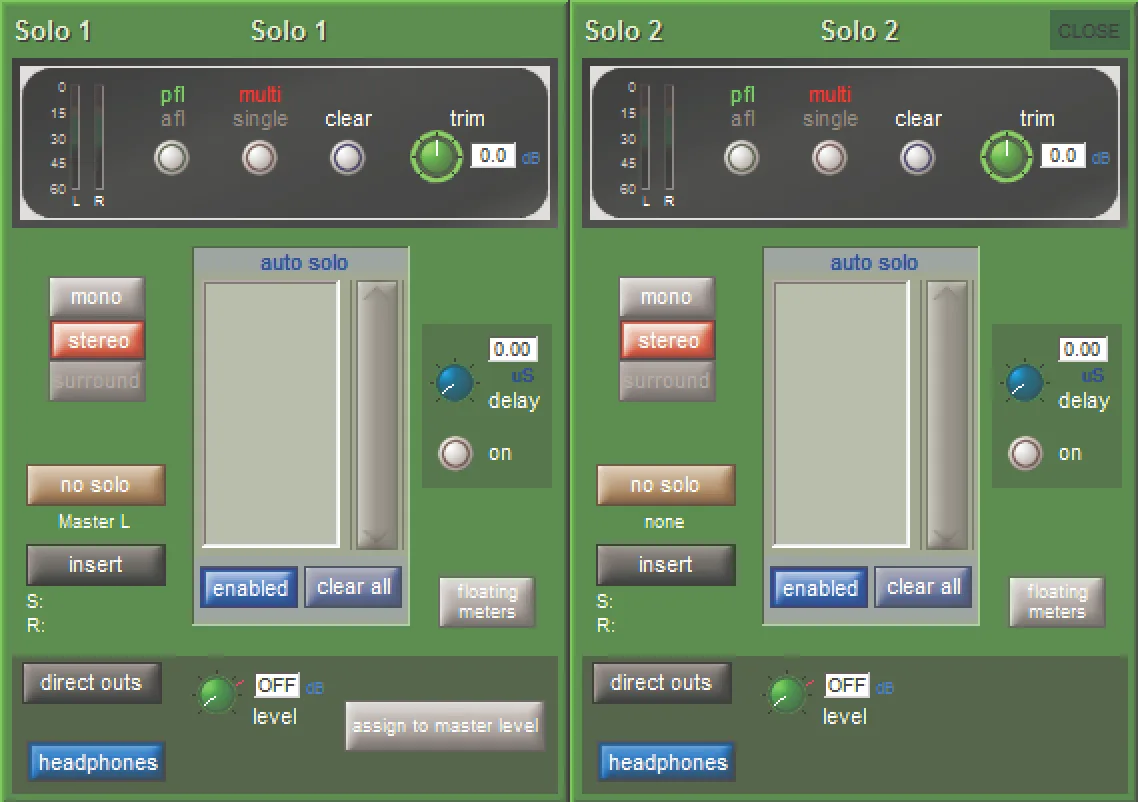Click assign to master level button
Viewport: 1138px width, 802px height.
[445, 726]
